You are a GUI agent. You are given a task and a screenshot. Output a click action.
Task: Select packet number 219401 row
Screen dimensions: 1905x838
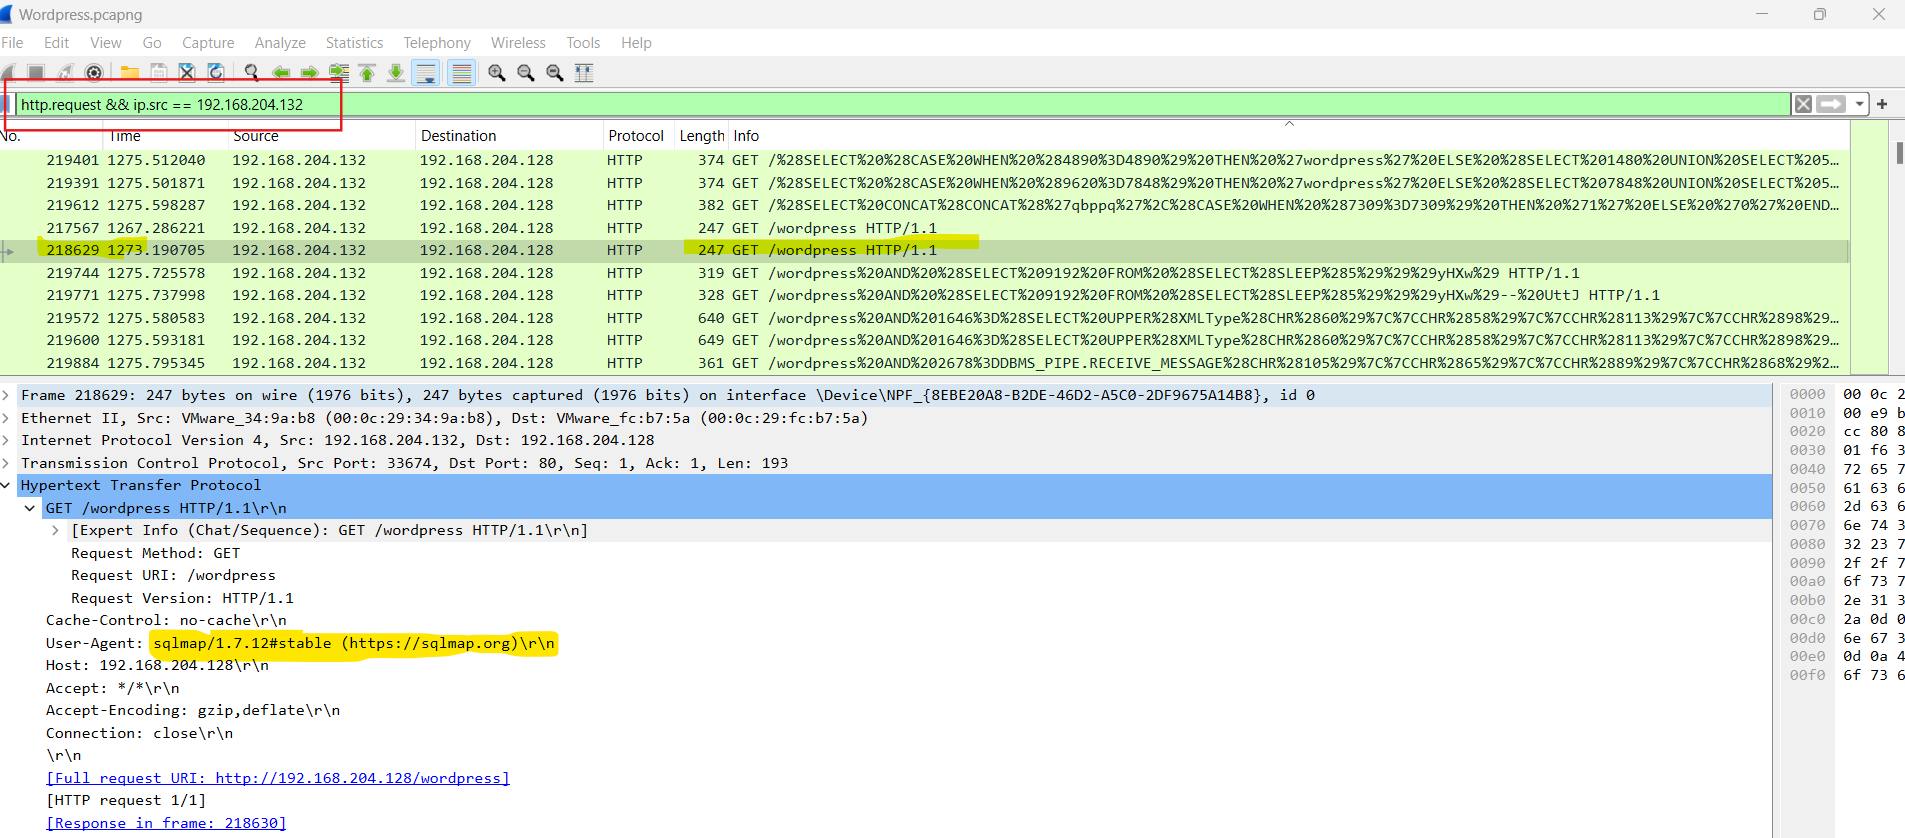[x=924, y=160]
